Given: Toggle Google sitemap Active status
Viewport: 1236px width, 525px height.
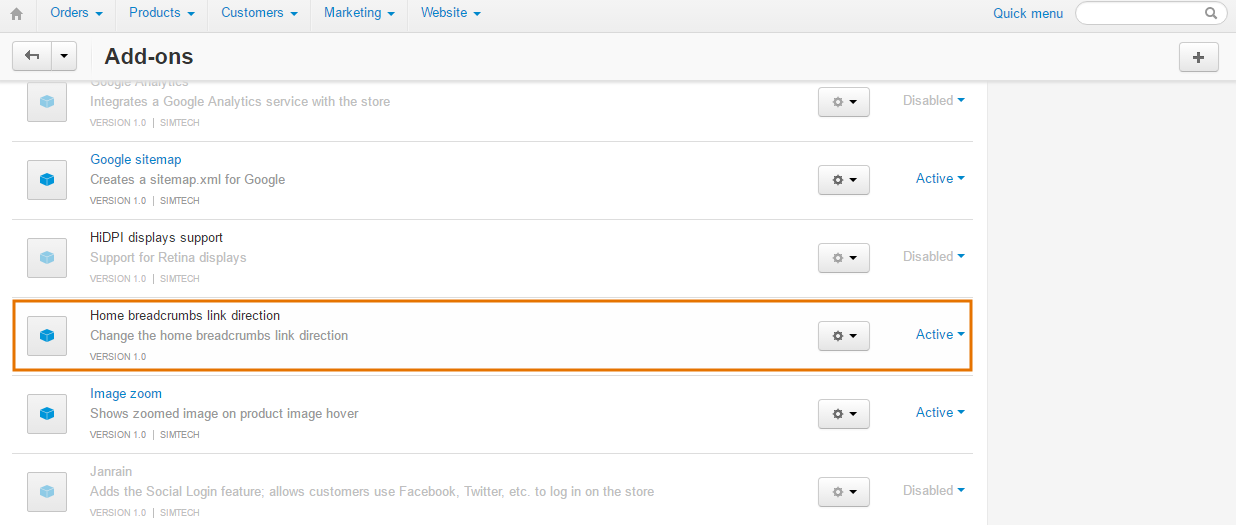Looking at the screenshot, I should pyautogui.click(x=940, y=178).
